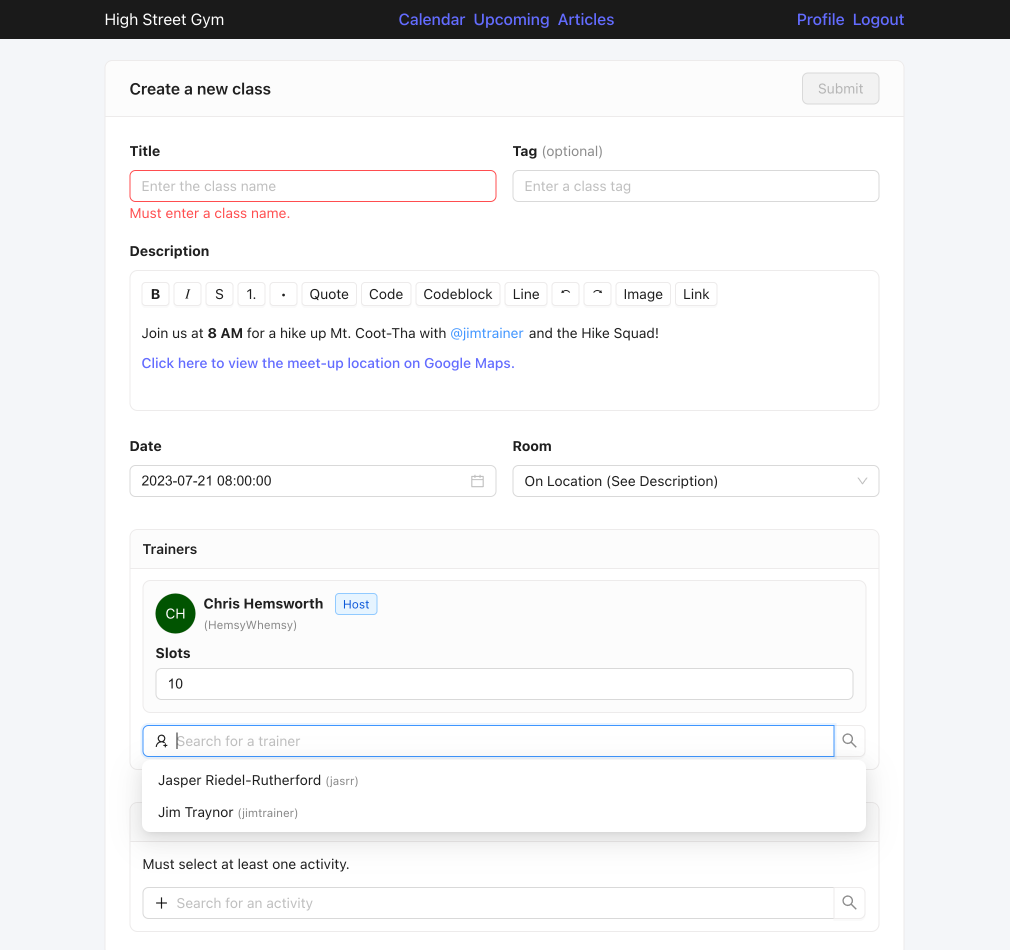Open the Calendar page

(431, 20)
